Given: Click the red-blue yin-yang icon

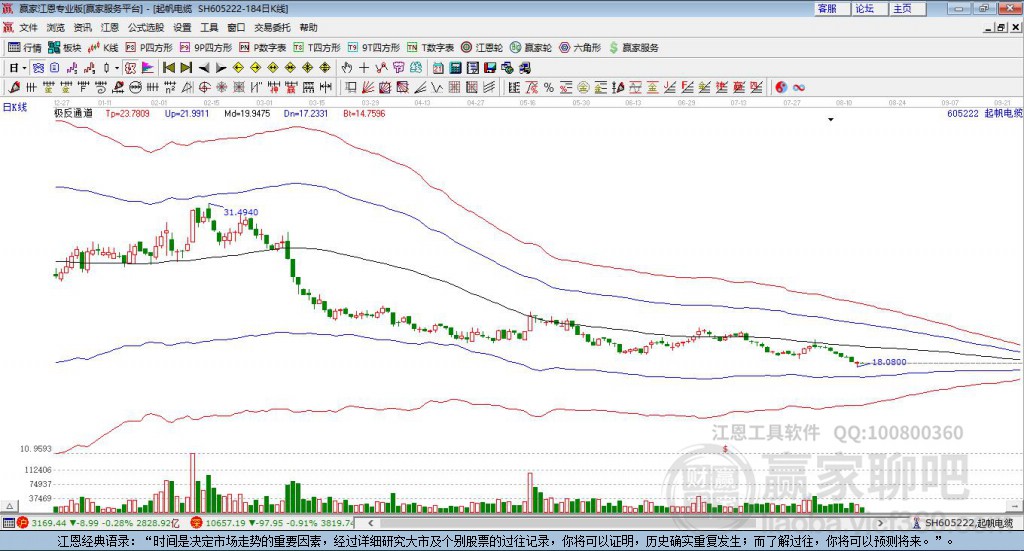Looking at the screenshot, I should pyautogui.click(x=781, y=87).
